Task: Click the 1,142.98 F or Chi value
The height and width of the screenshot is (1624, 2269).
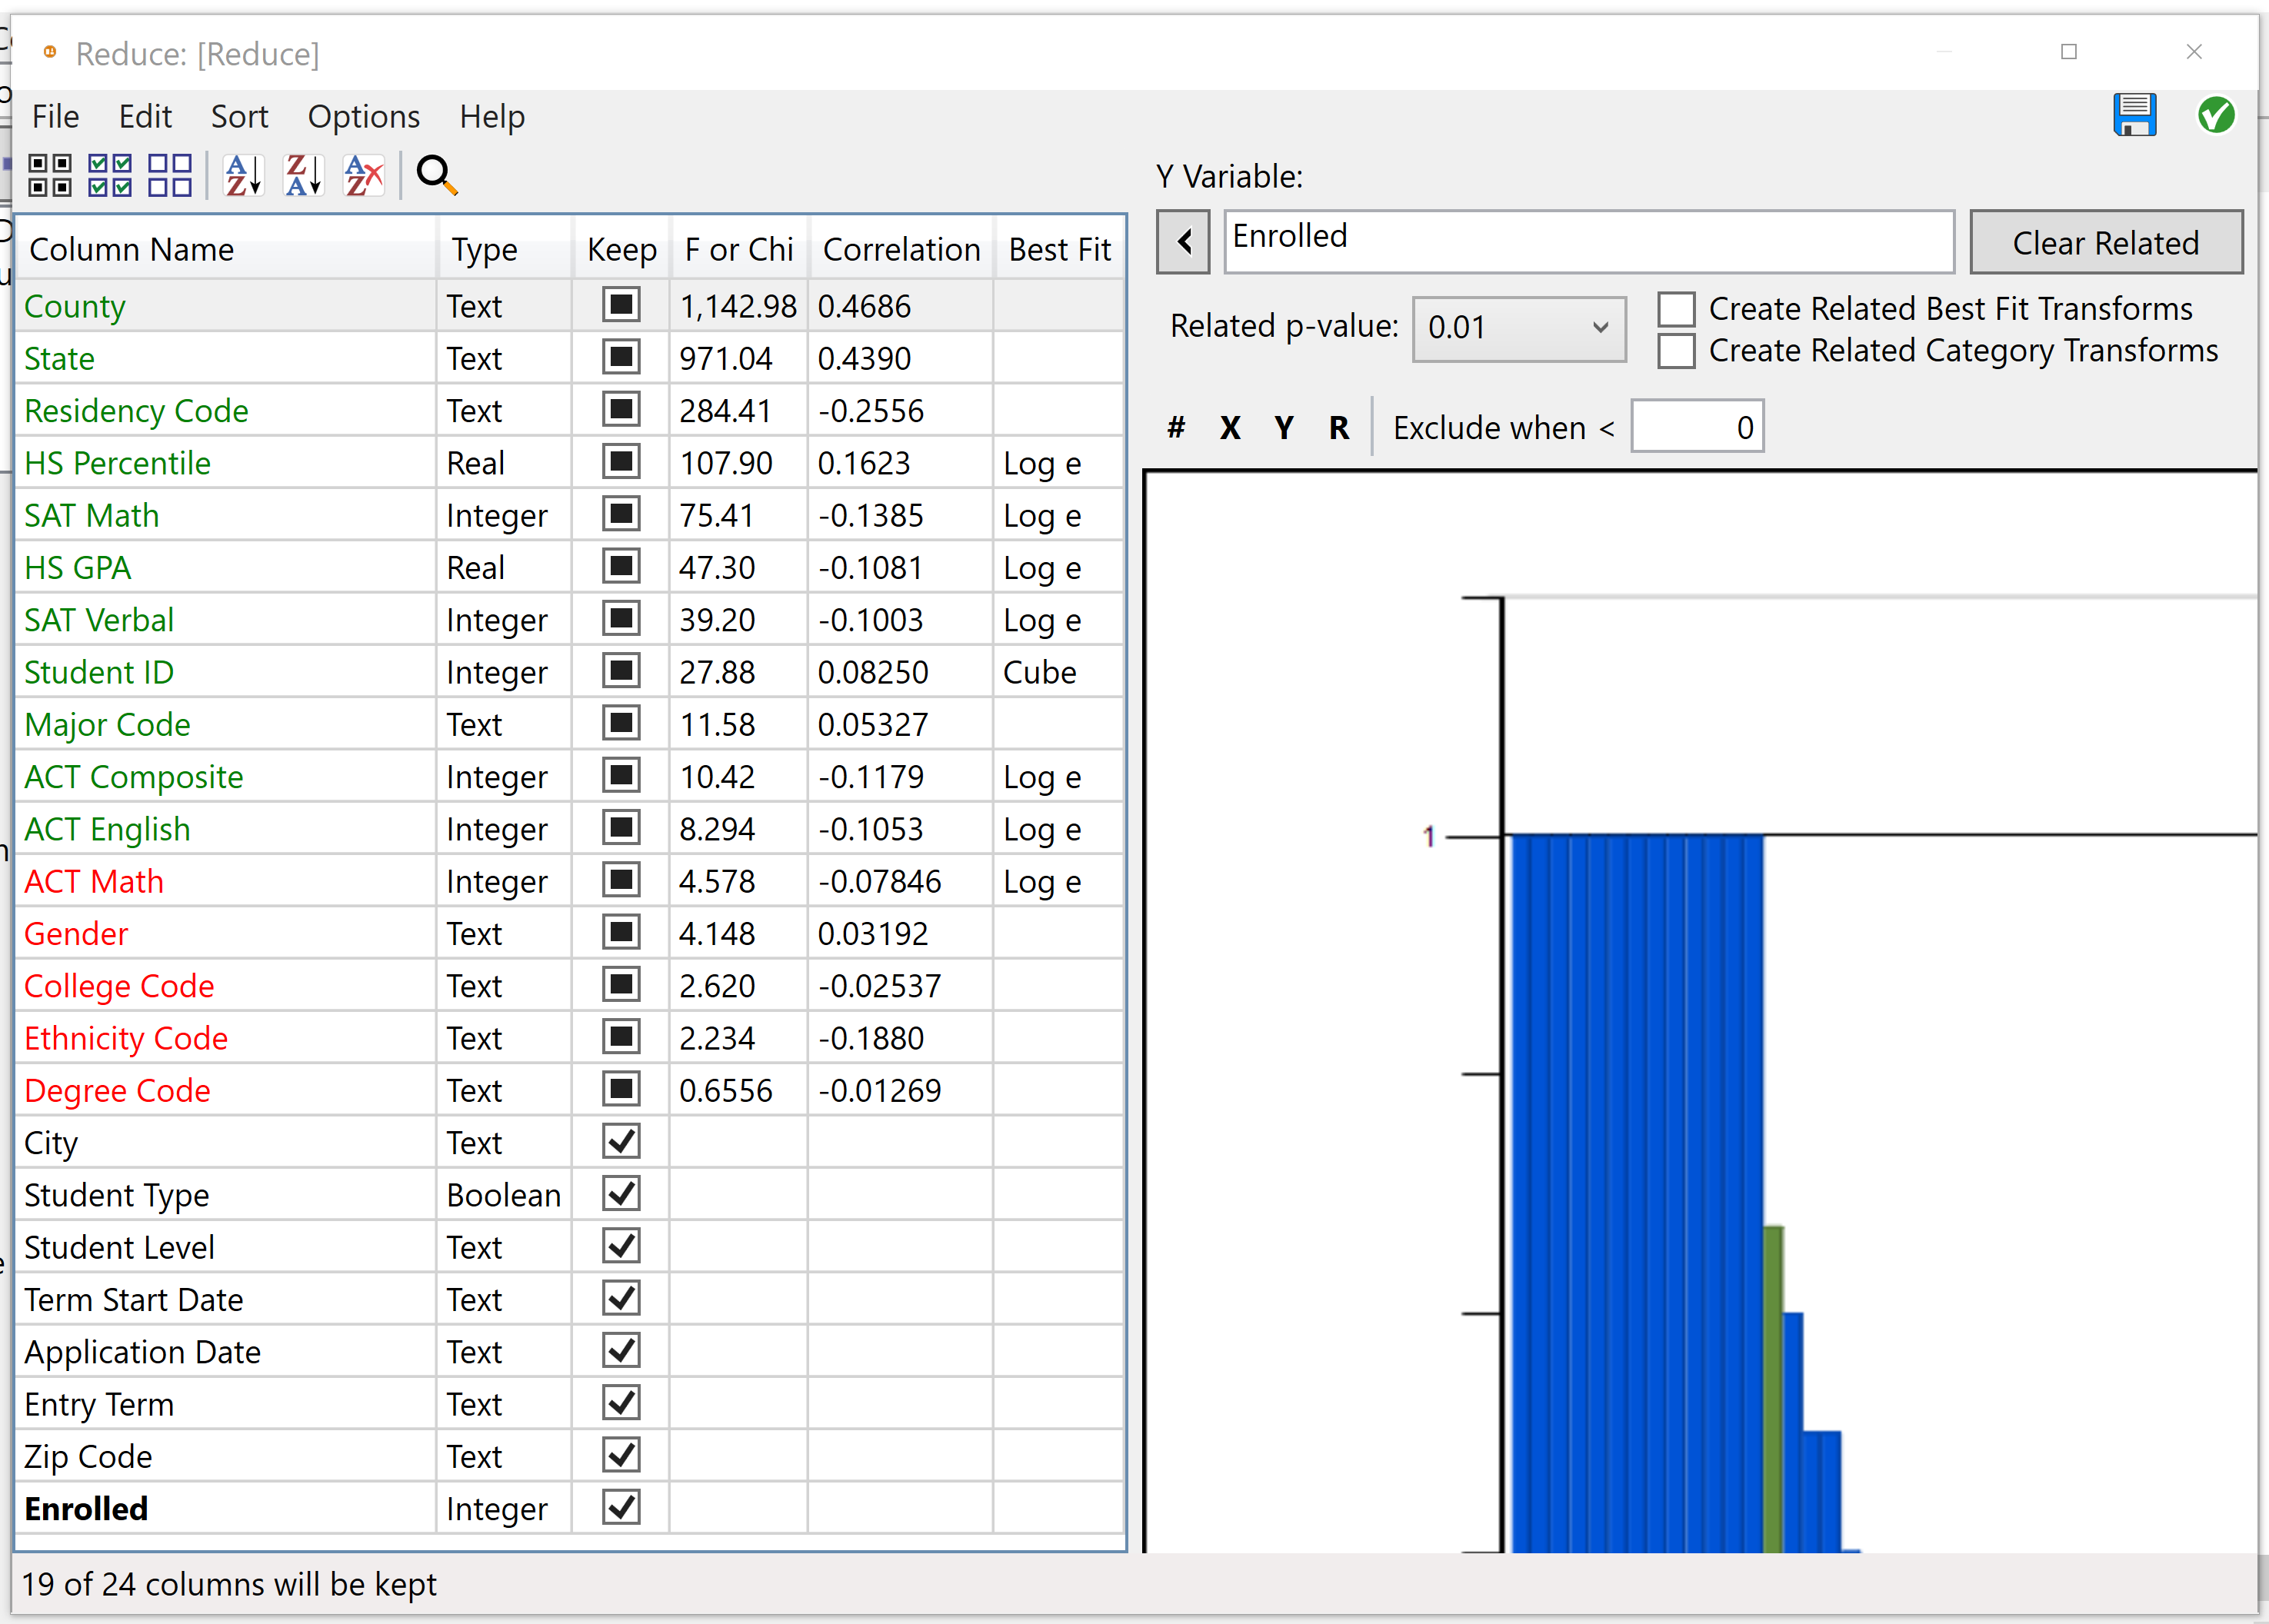Action: (x=737, y=306)
